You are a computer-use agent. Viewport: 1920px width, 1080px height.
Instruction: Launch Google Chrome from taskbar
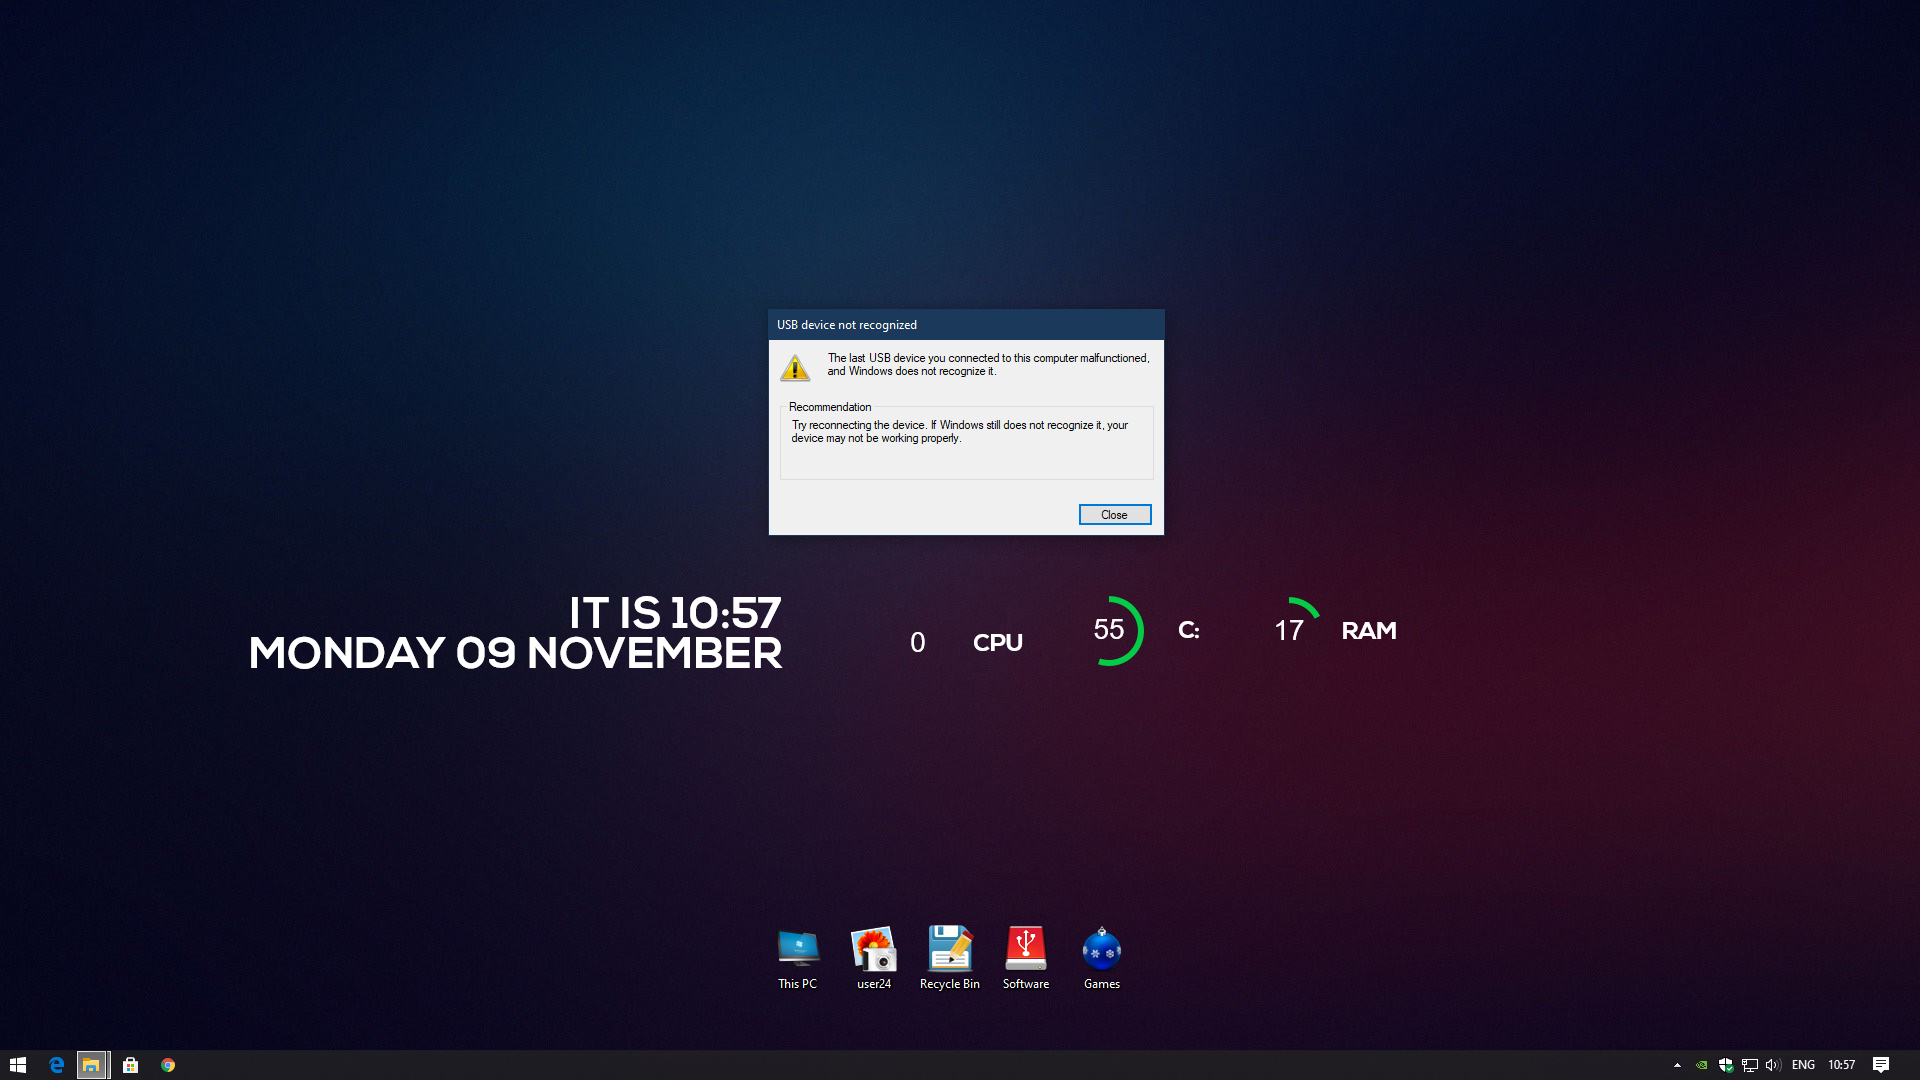[168, 1065]
